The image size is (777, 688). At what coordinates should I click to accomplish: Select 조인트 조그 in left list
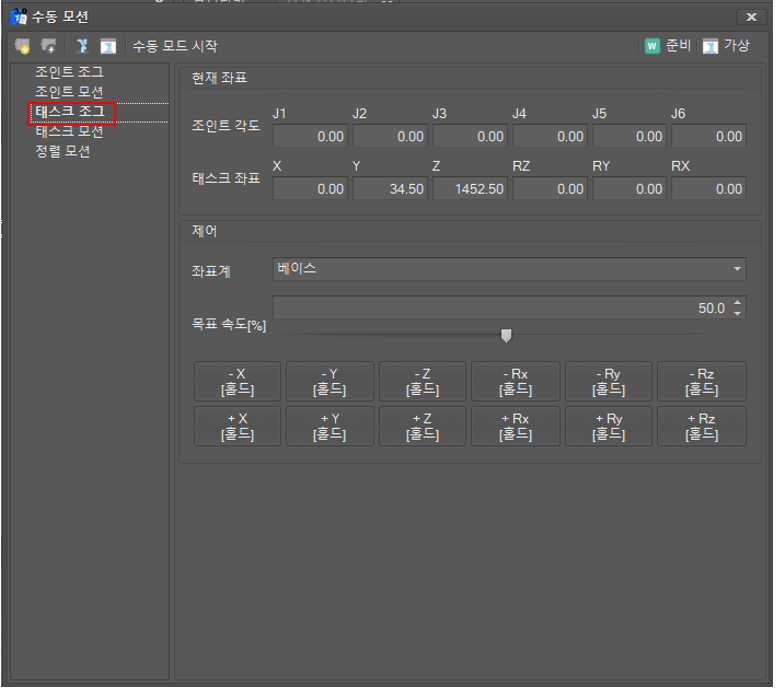69,72
